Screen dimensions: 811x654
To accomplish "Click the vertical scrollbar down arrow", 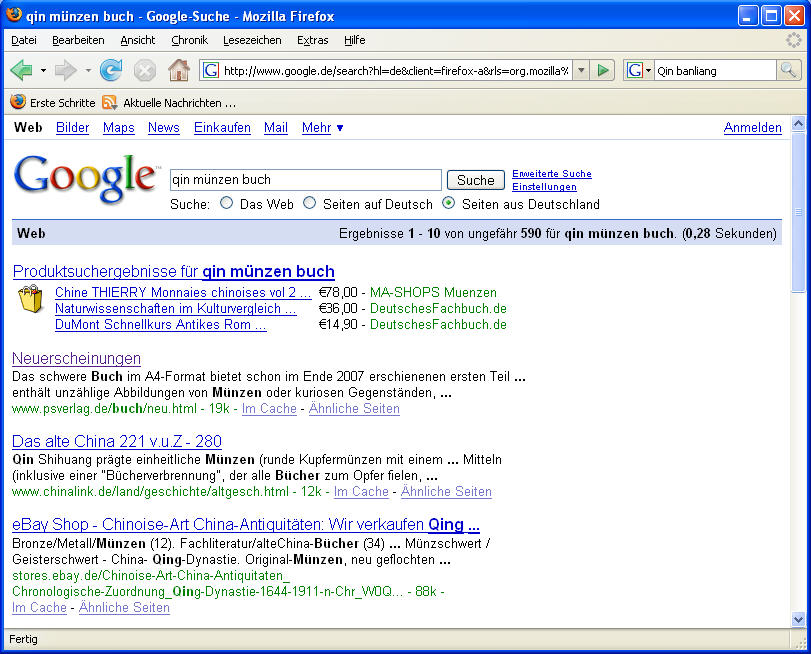I will tap(799, 619).
